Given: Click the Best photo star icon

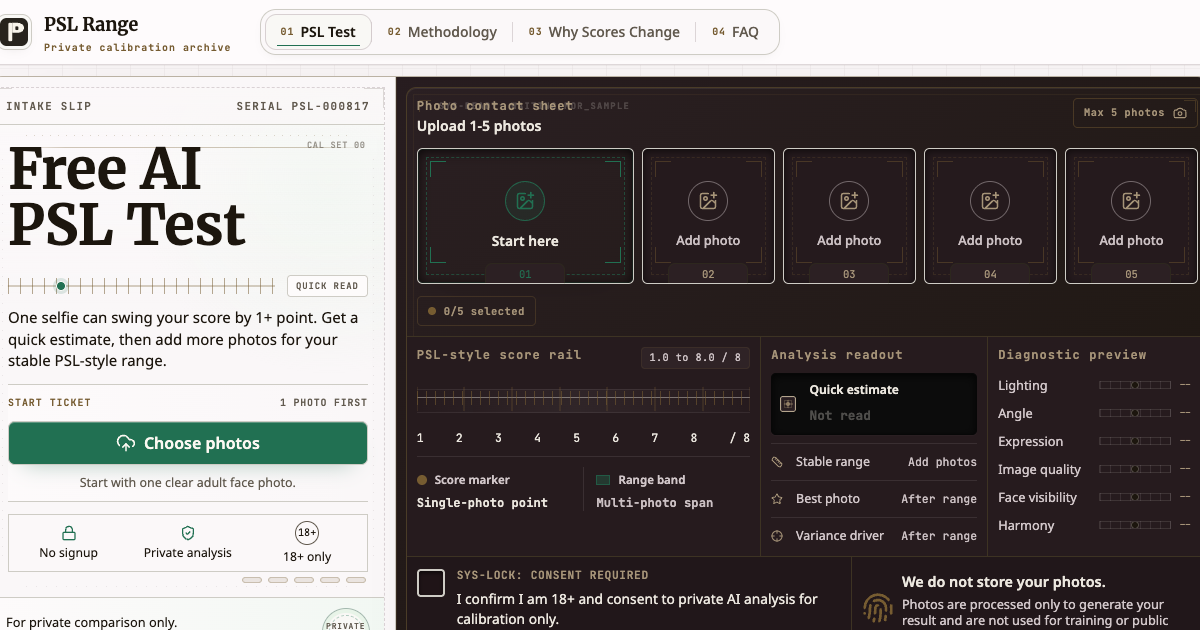Looking at the screenshot, I should 777,499.
